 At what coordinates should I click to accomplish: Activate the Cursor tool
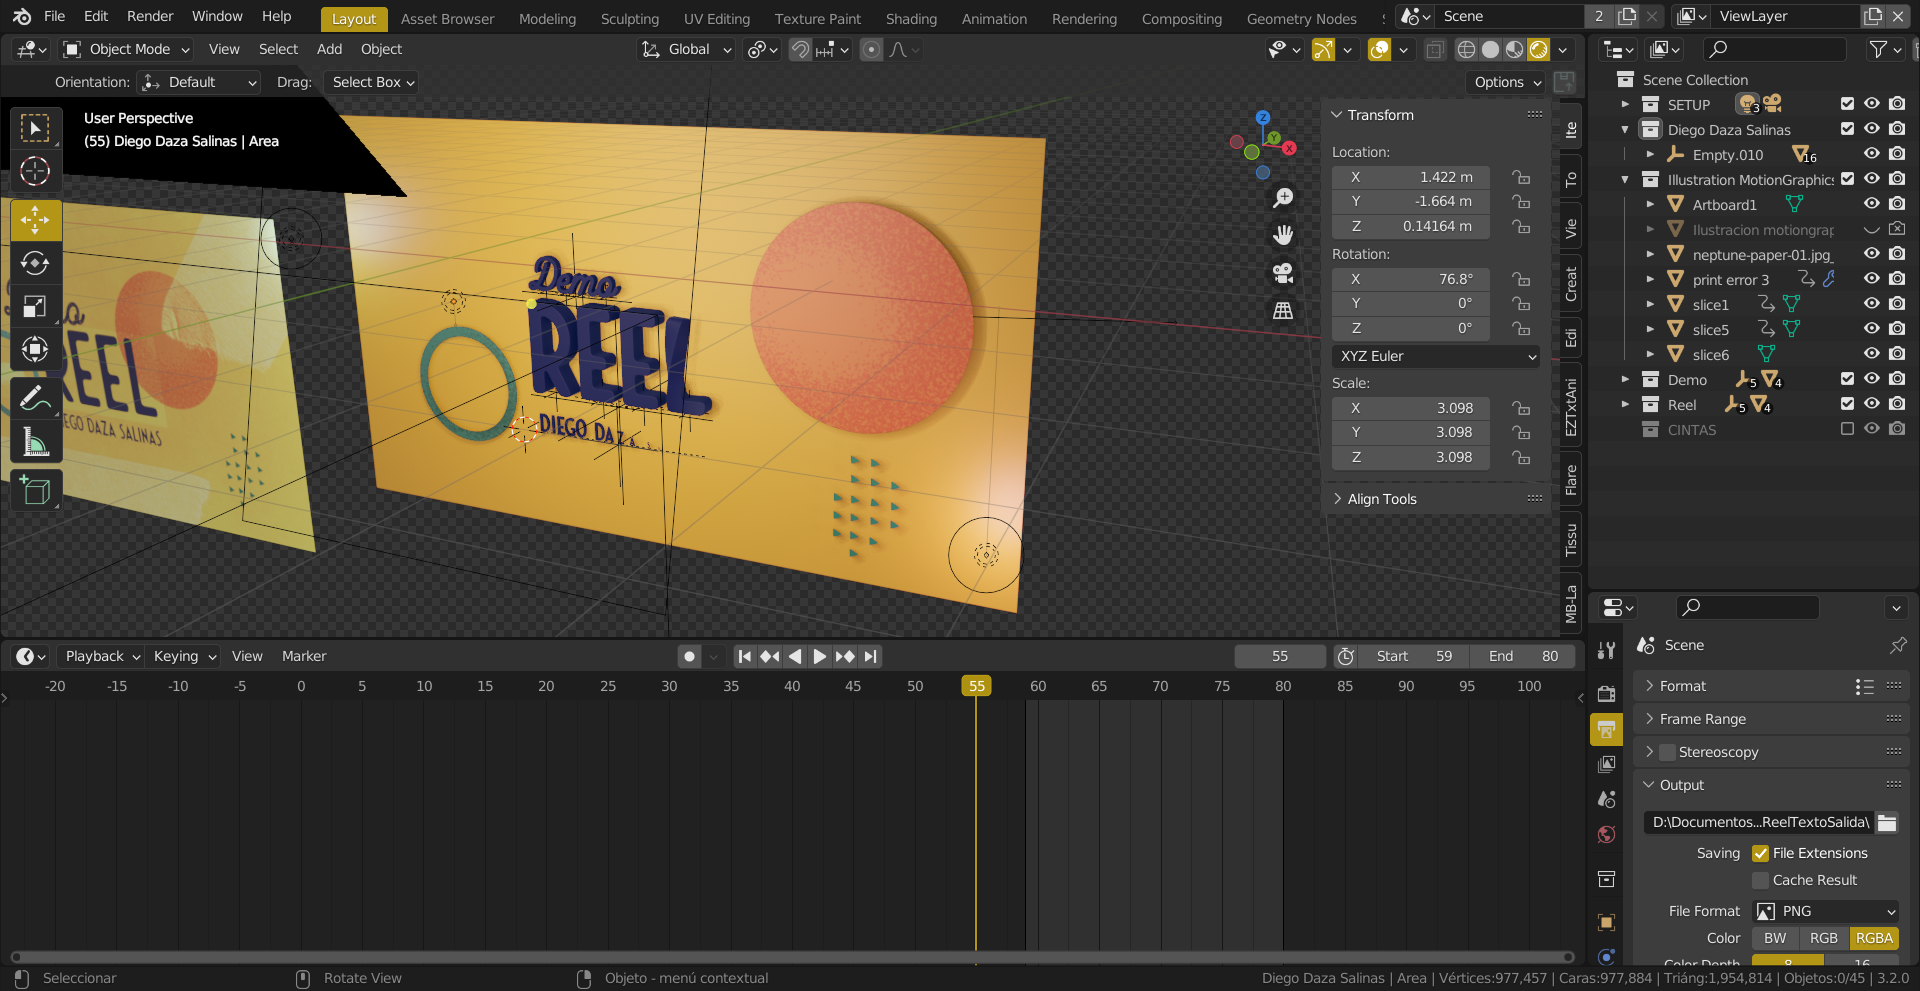[x=36, y=172]
